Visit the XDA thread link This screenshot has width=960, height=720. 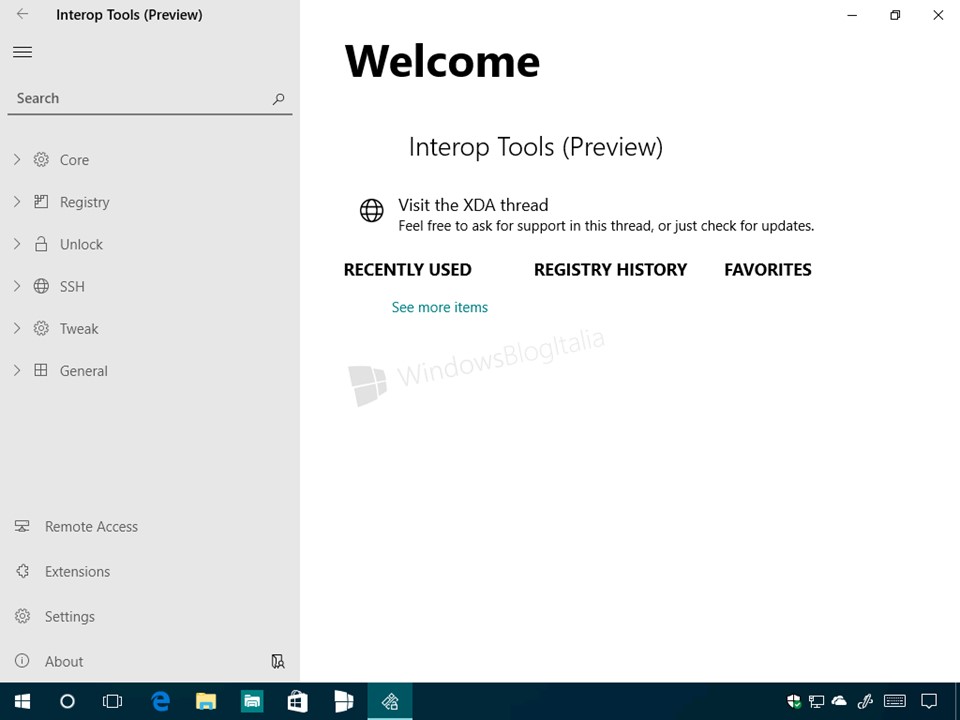coord(473,205)
